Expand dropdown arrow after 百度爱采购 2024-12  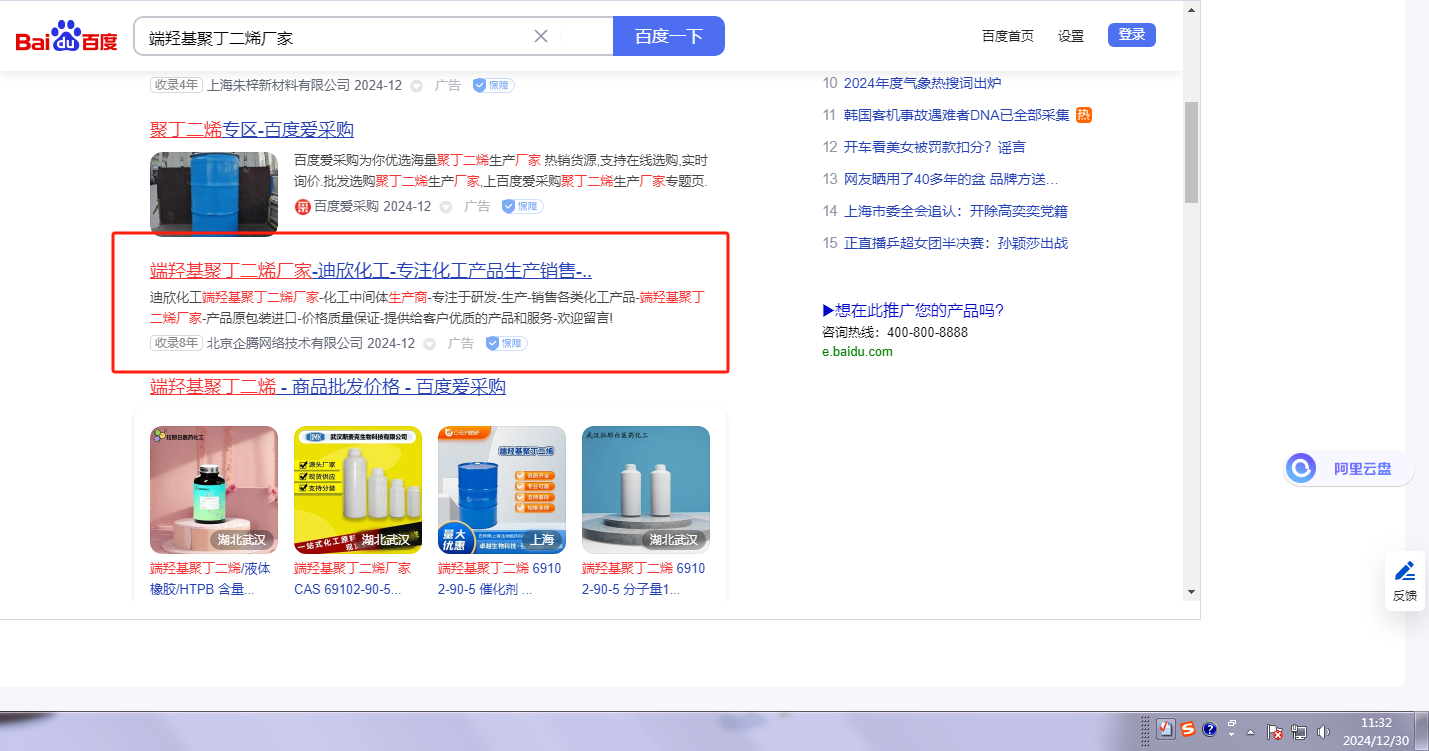[x=446, y=207]
